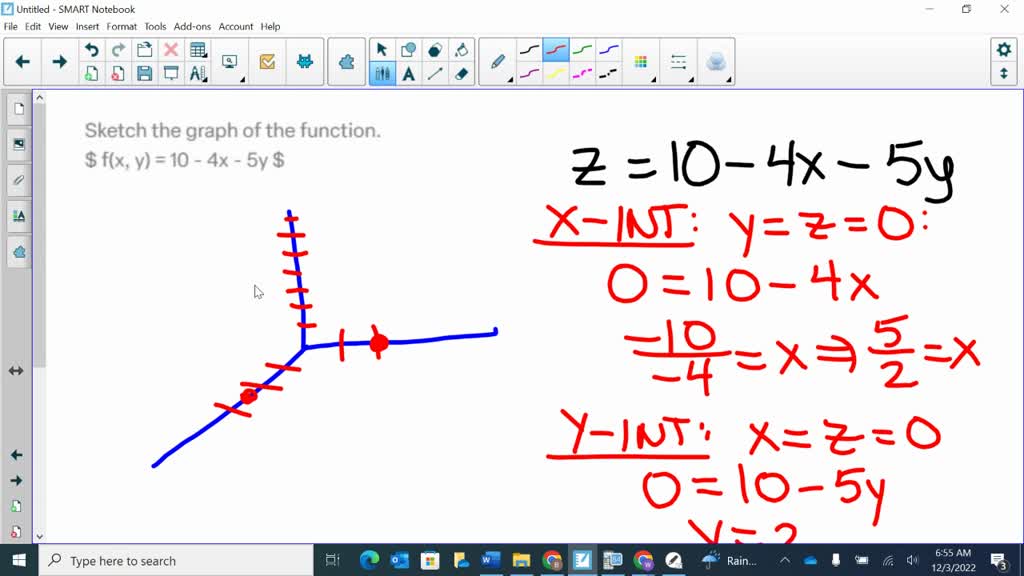The width and height of the screenshot is (1024, 576).
Task: Click the Save document button
Action: pos(143,70)
